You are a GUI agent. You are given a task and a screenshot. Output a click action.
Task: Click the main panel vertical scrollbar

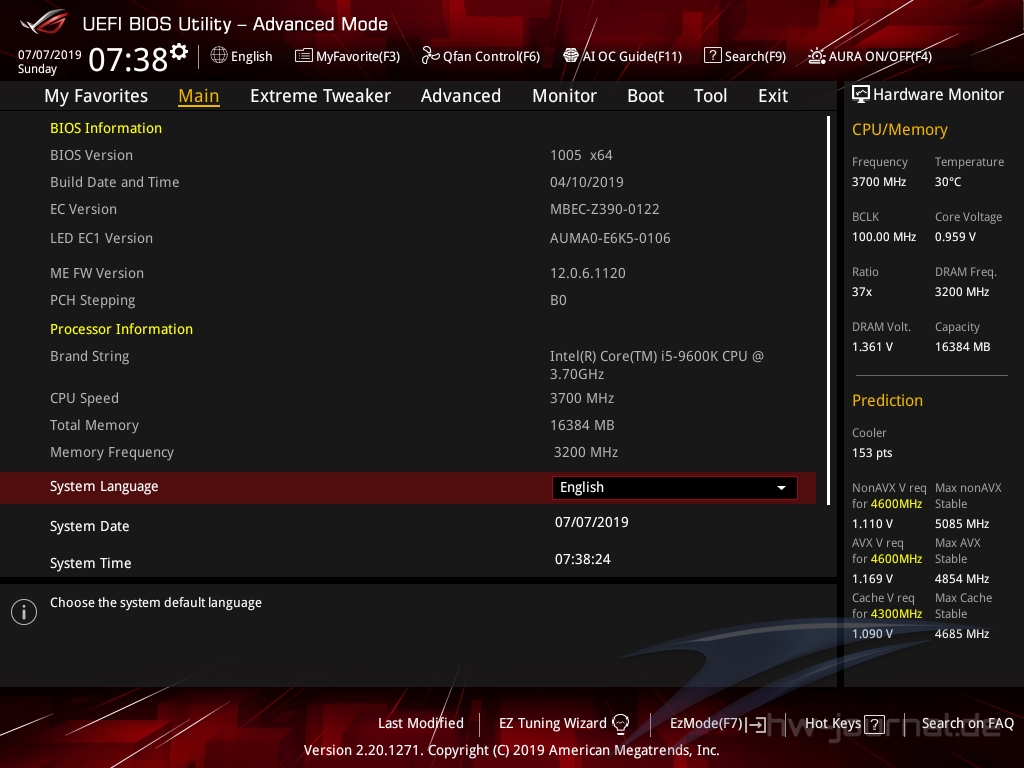[x=828, y=311]
